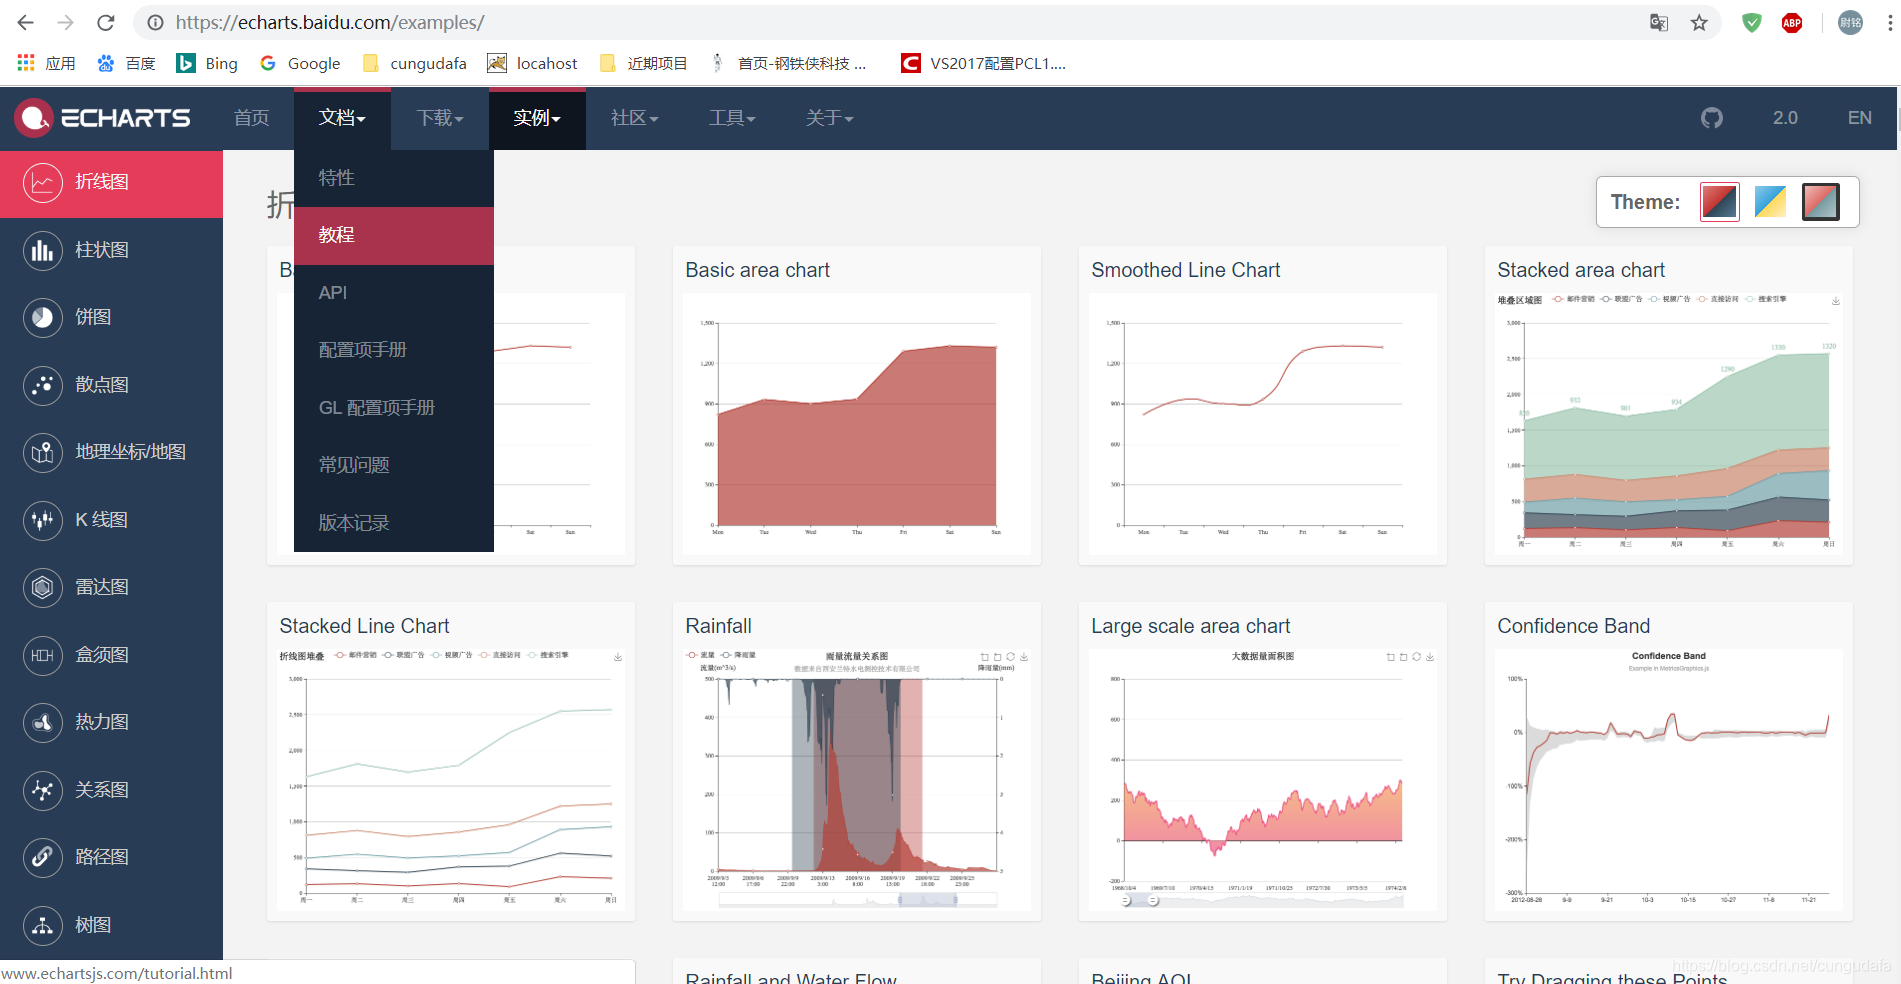Open the GitHub icon in navbar

point(1712,118)
